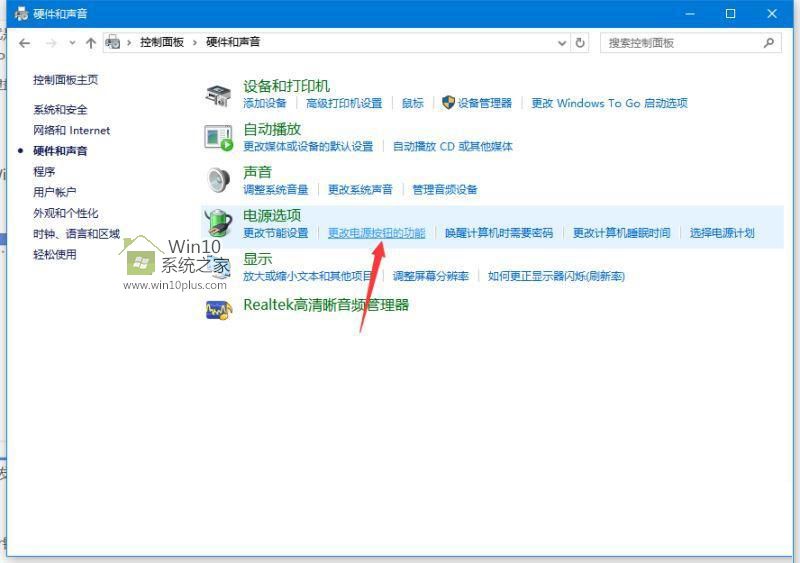Open the 设备和打印机 heading
This screenshot has height=563, width=800.
pyautogui.click(x=286, y=86)
